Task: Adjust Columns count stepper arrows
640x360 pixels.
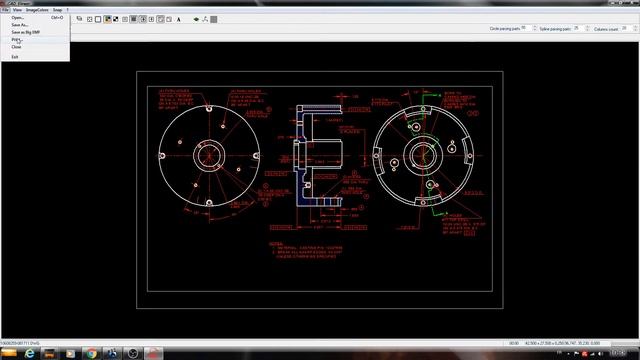Action: click(x=635, y=29)
